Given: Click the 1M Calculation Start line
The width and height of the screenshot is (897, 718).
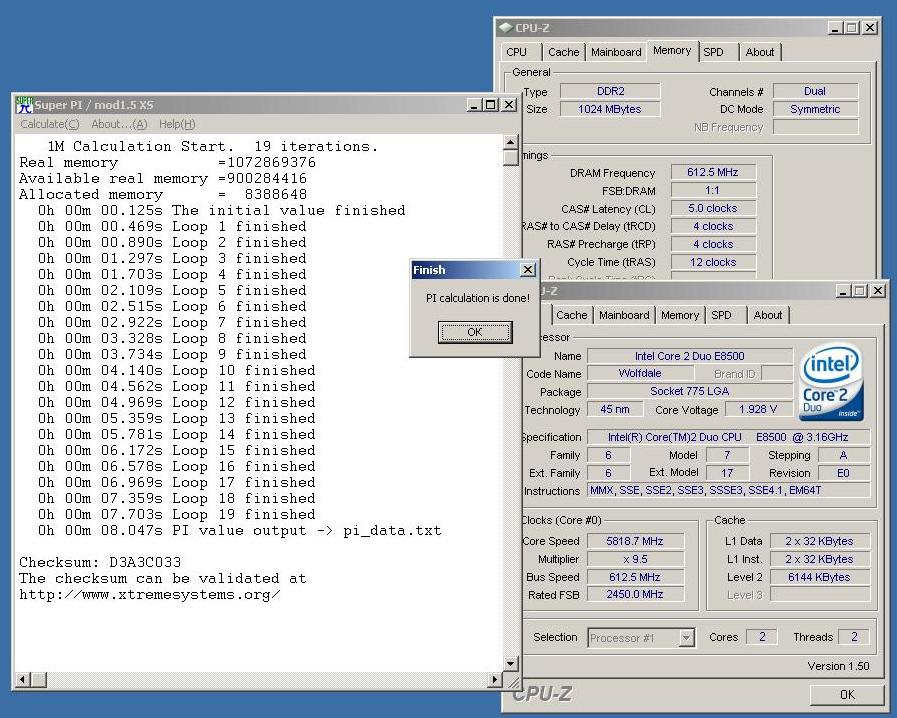Looking at the screenshot, I should 213,146.
